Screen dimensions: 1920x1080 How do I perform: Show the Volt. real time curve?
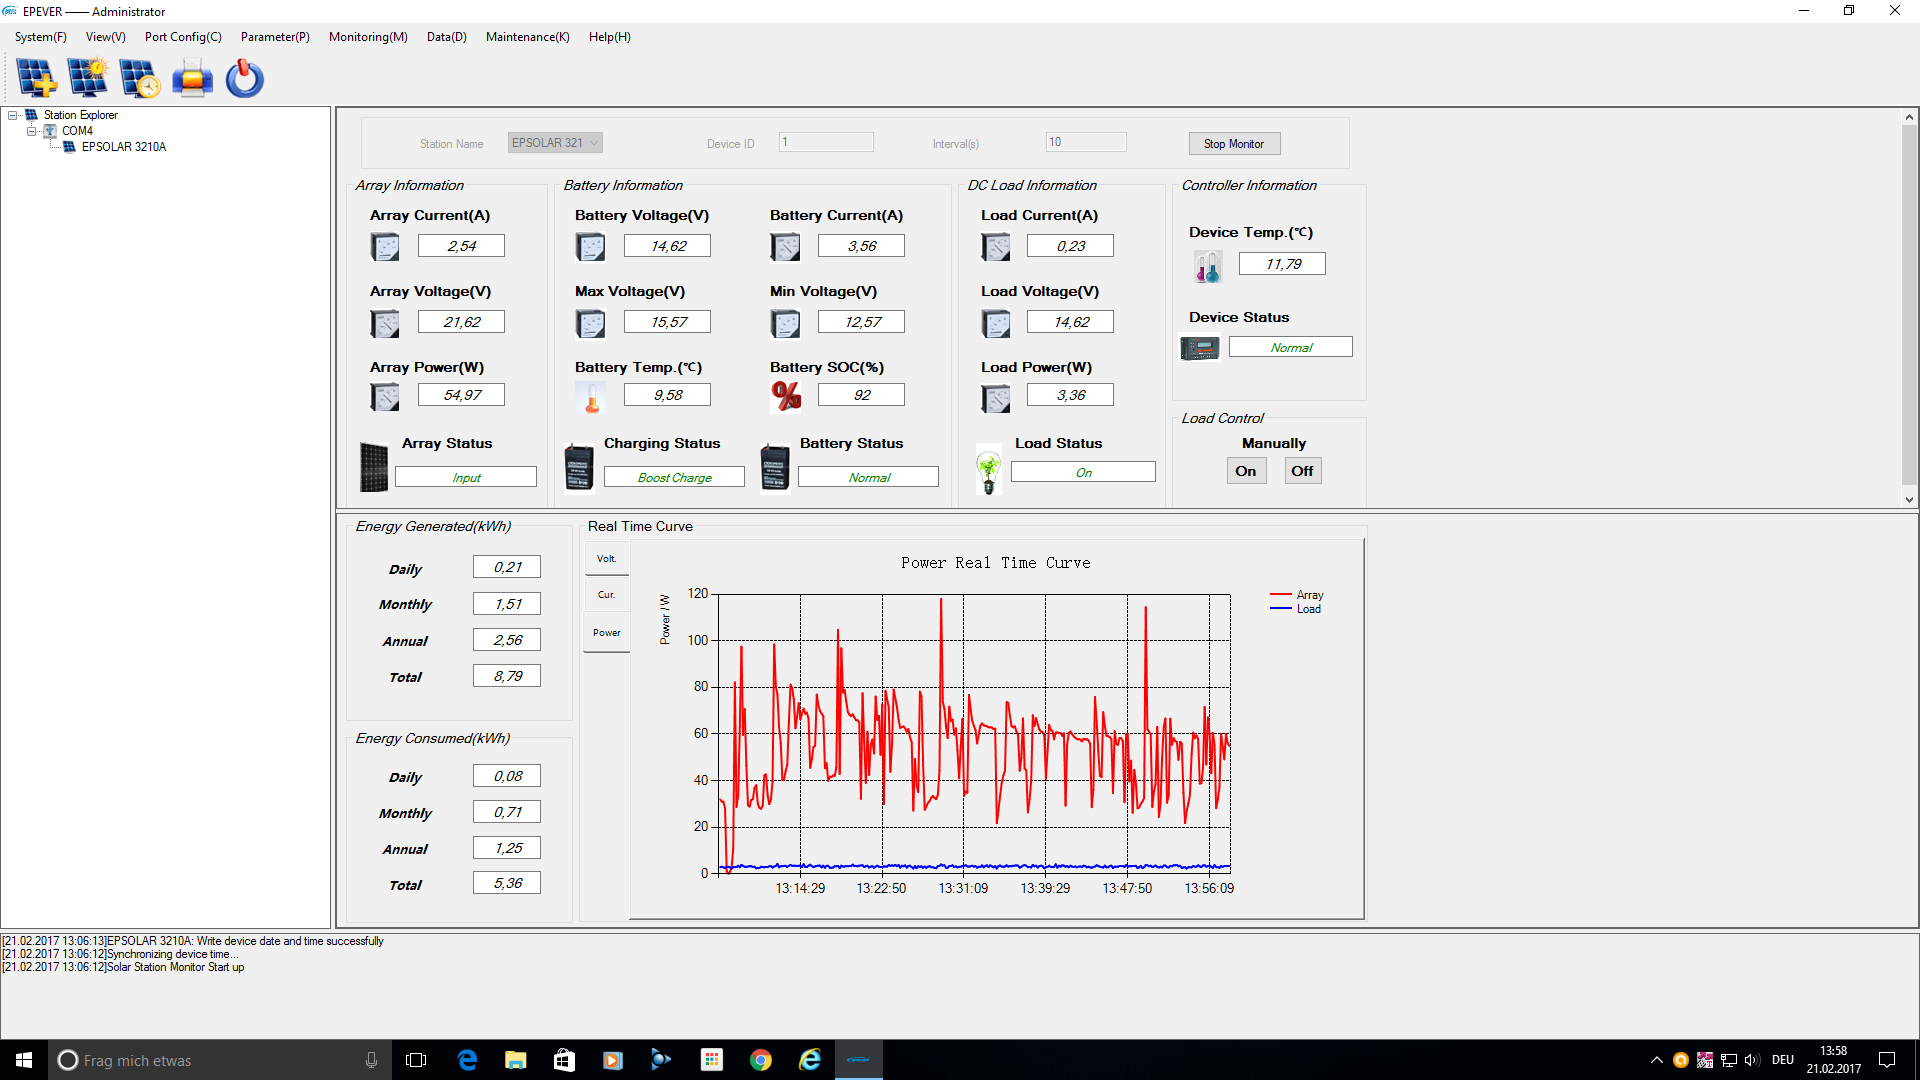point(606,559)
